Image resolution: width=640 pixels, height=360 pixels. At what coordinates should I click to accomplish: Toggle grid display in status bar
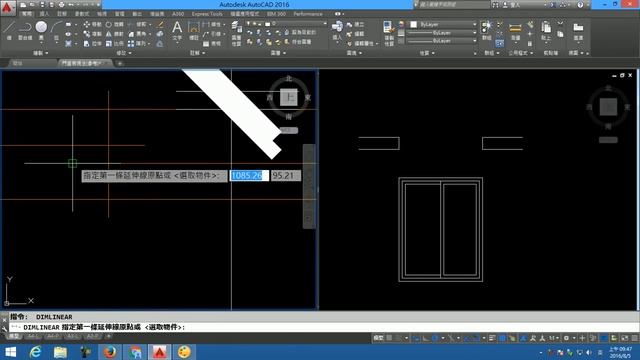click(x=389, y=338)
